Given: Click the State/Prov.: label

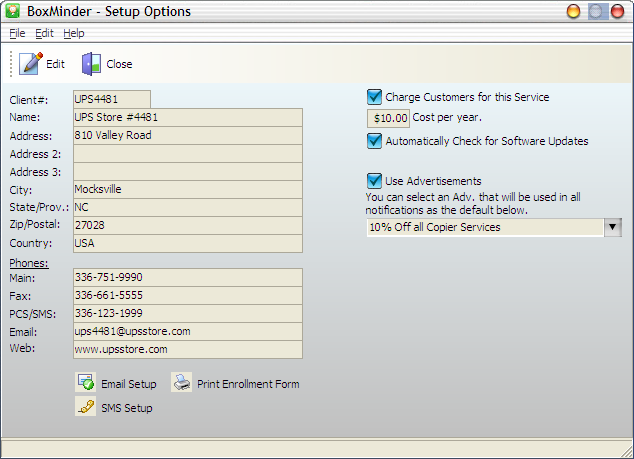Looking at the screenshot, I should 39,207.
